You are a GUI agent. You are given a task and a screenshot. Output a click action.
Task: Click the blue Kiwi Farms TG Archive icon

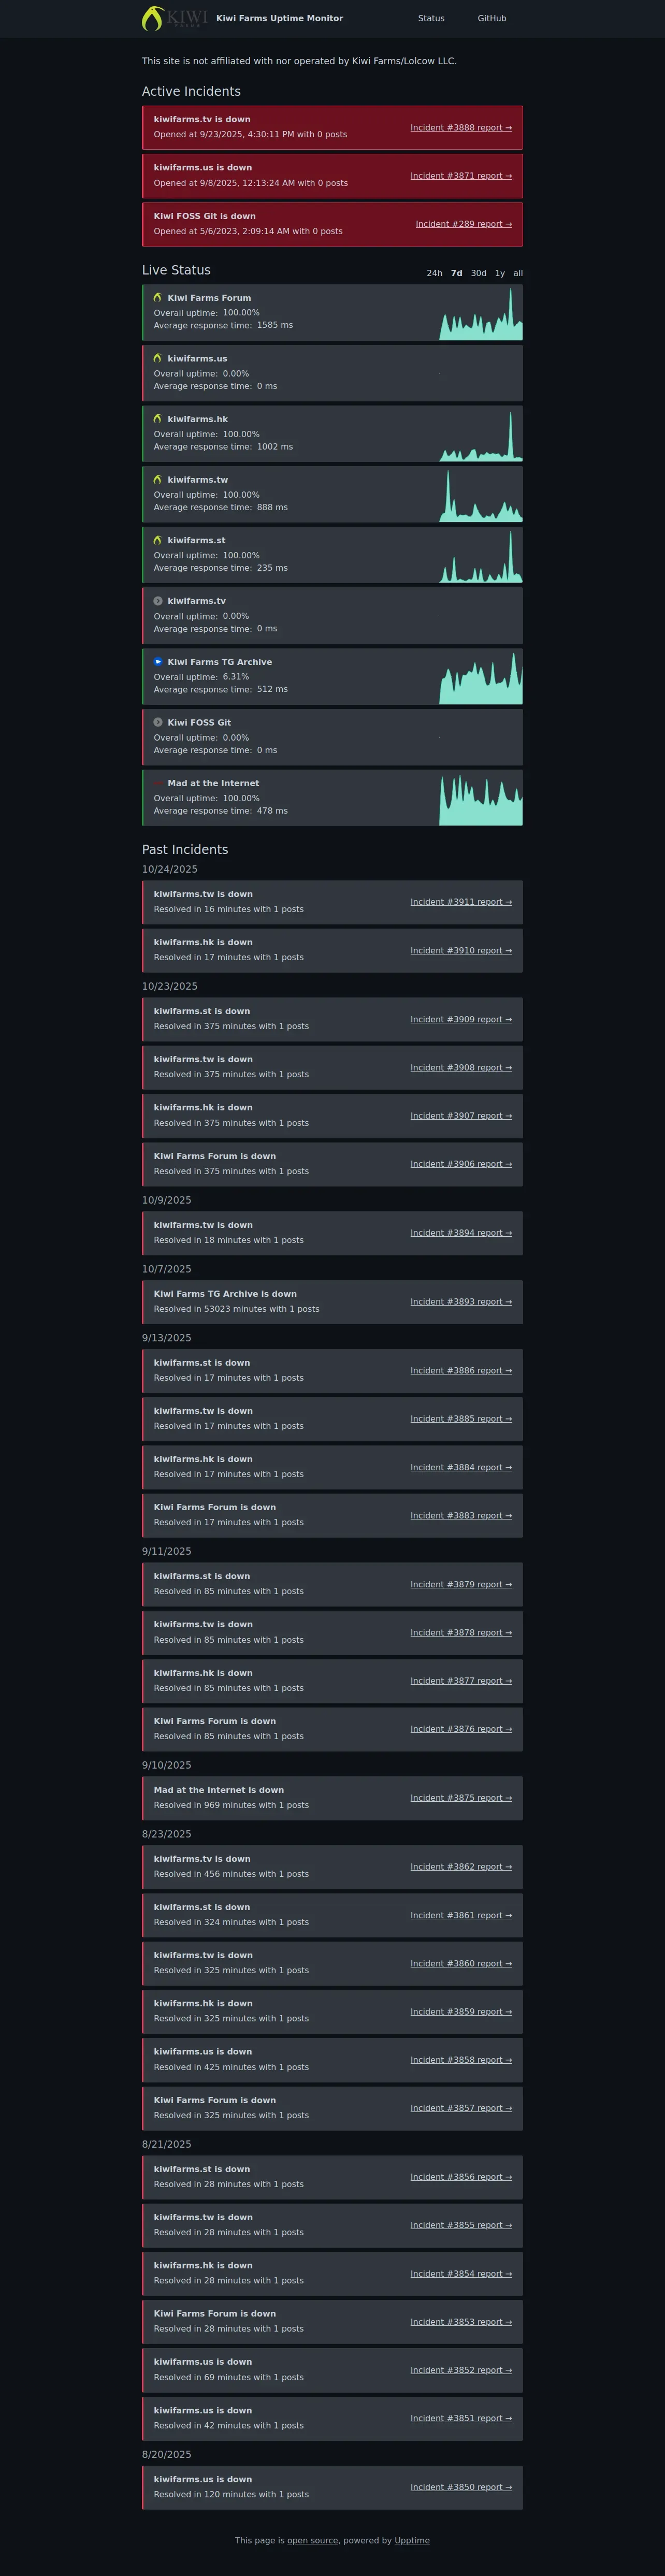[x=157, y=662]
